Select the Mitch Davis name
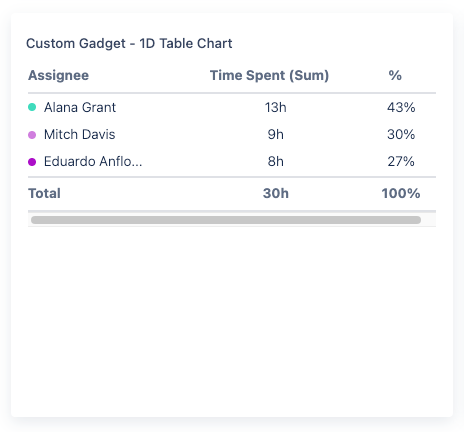 click(79, 134)
